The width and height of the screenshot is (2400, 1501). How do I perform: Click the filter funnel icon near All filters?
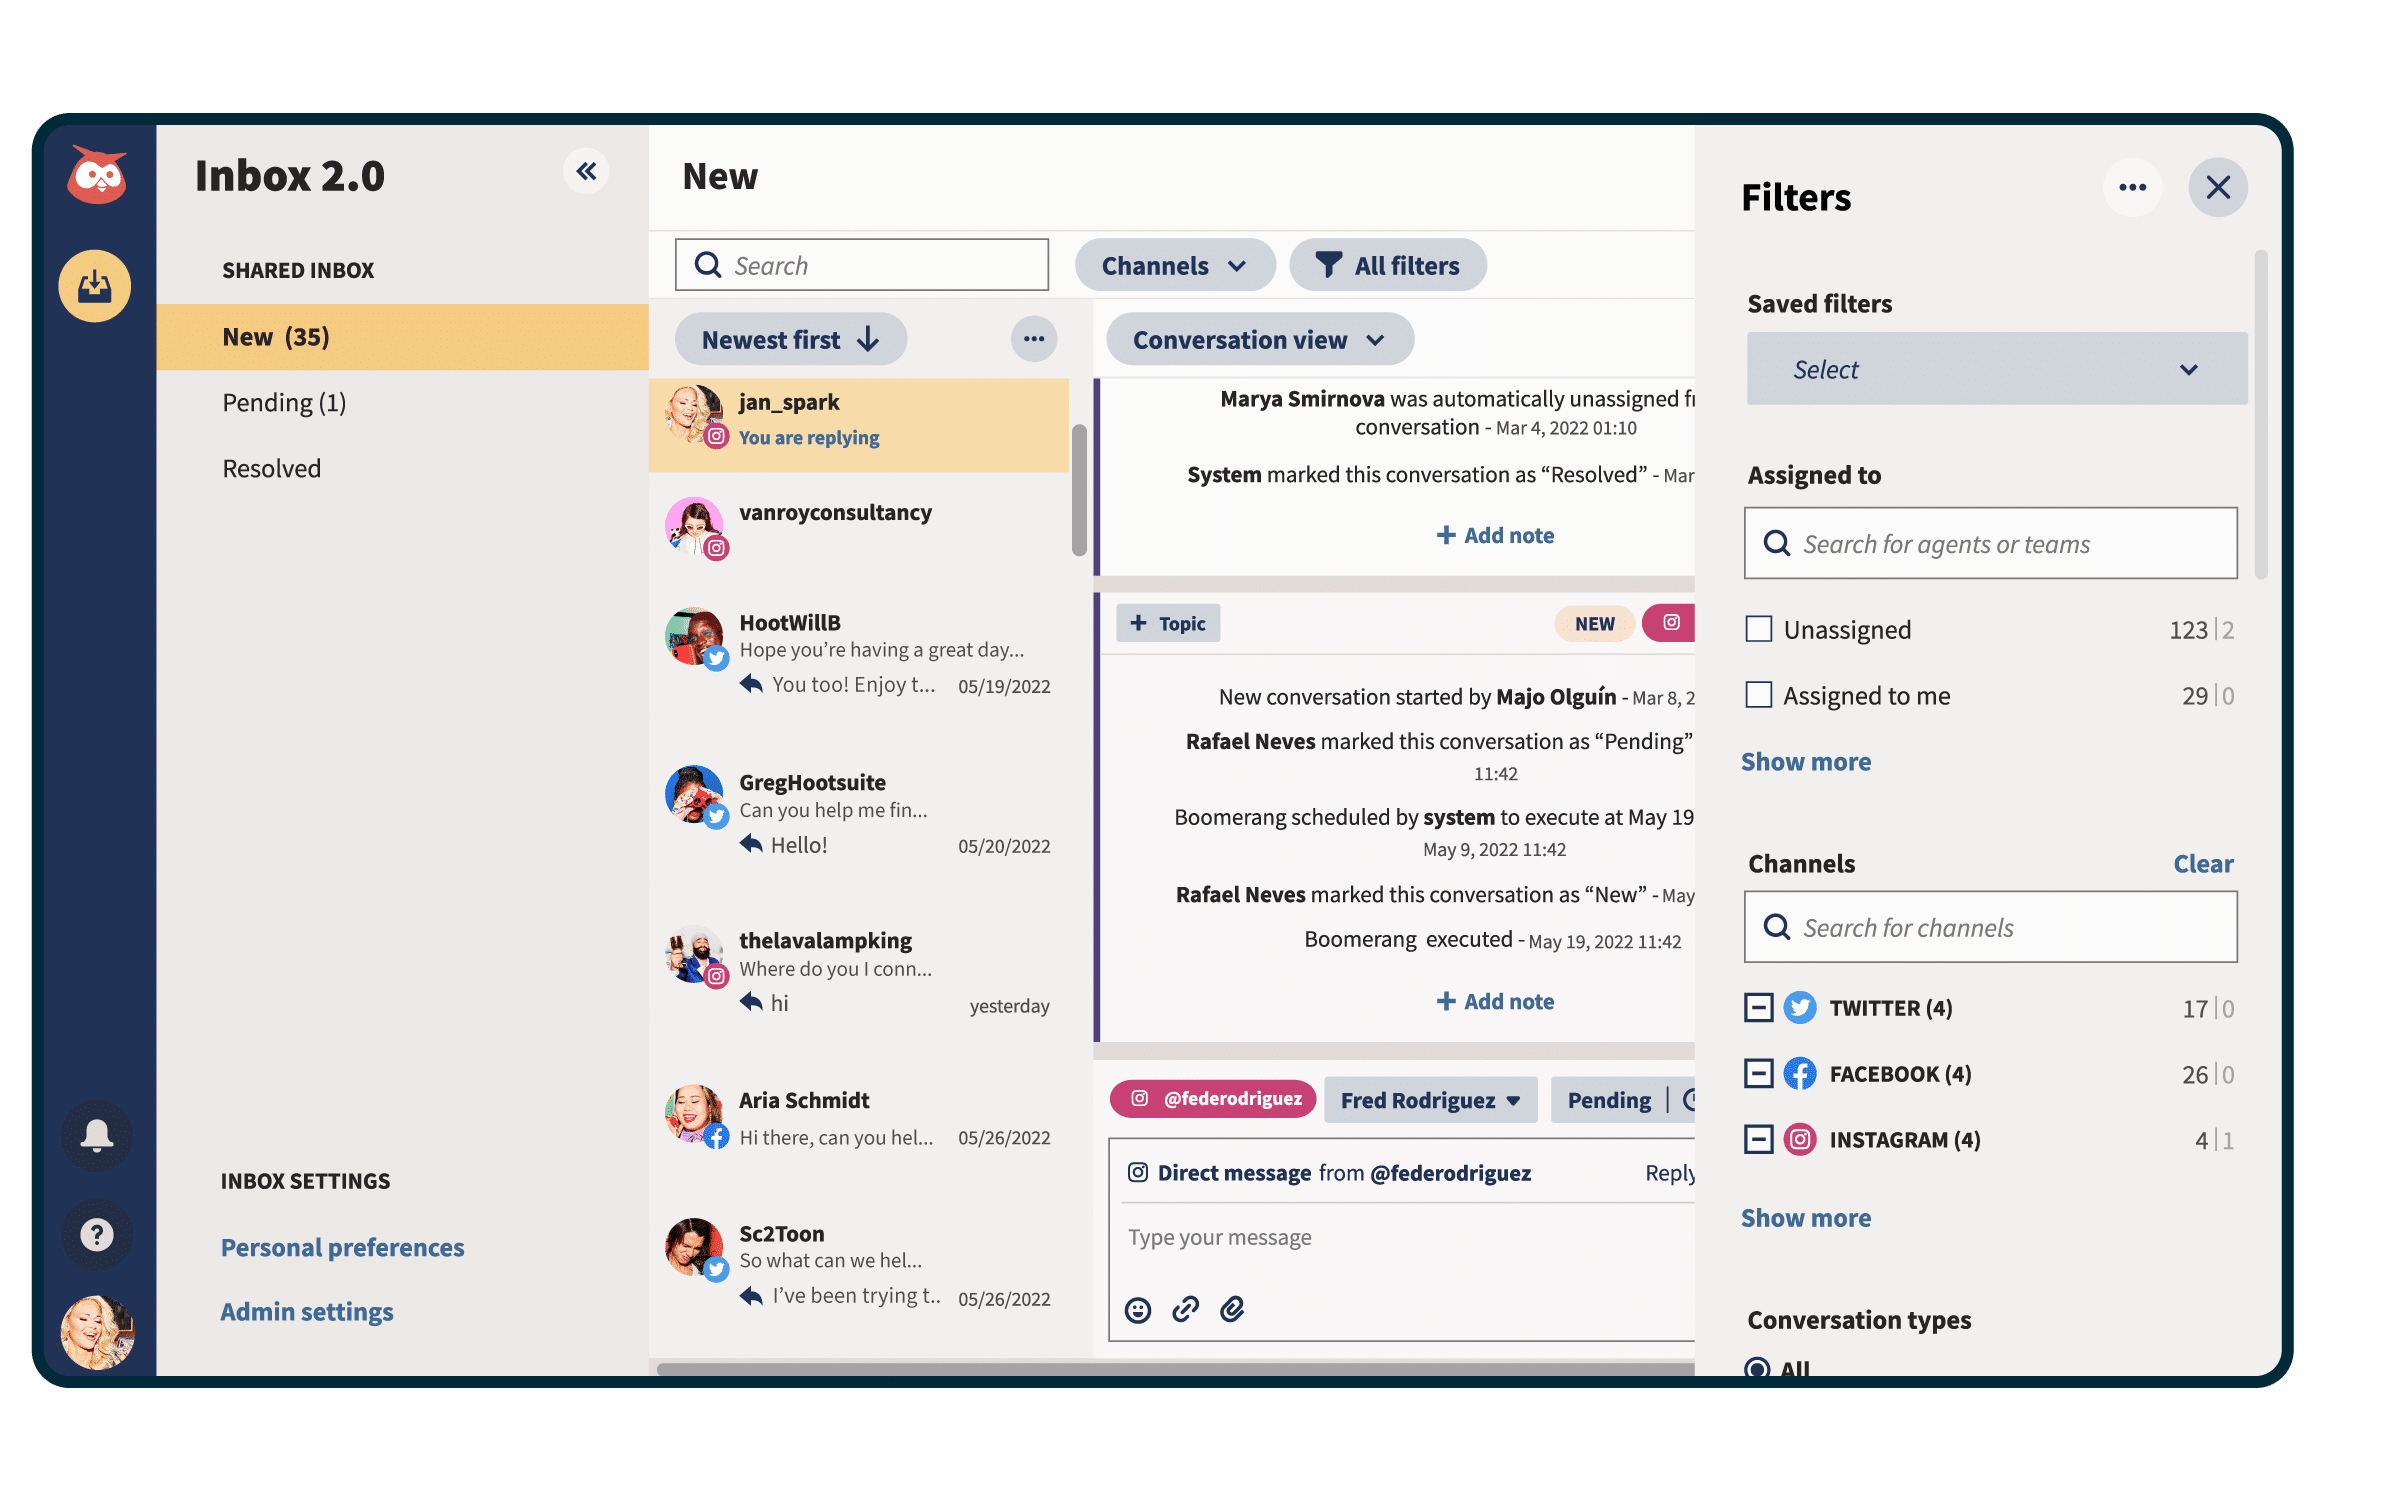coord(1326,265)
